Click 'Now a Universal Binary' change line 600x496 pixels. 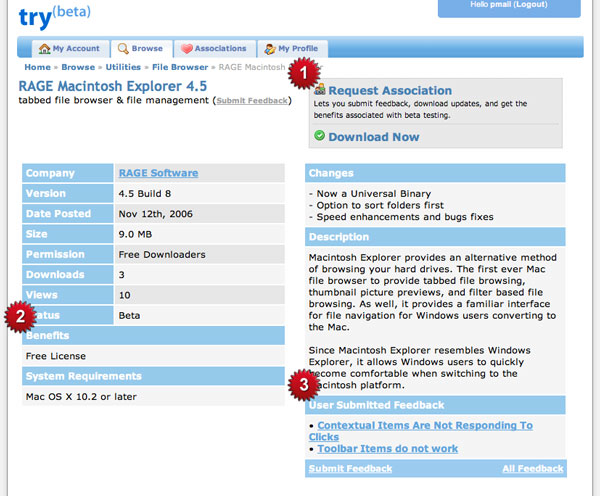coord(373,194)
